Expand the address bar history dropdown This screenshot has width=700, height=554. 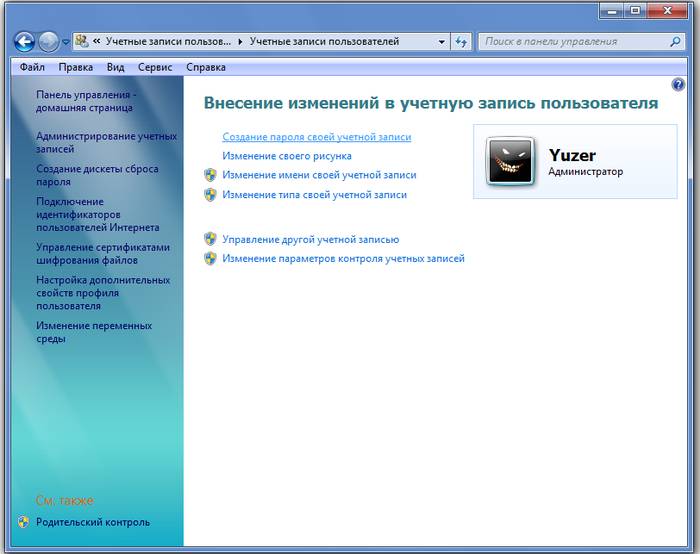point(442,42)
